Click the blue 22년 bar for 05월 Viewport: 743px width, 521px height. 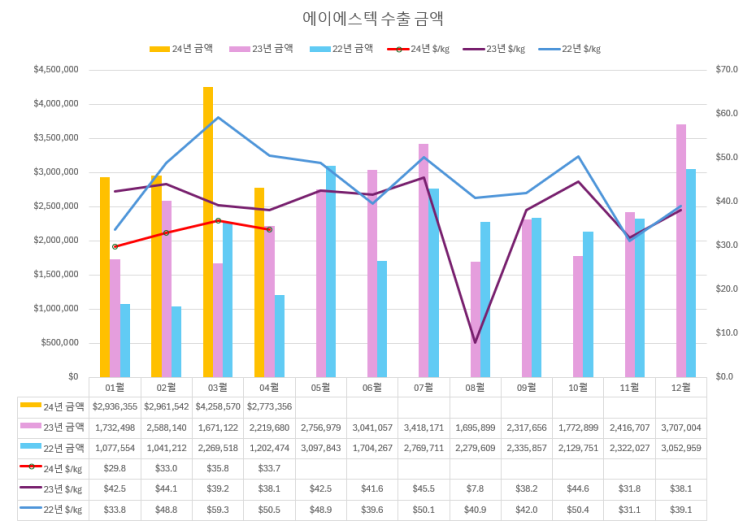[331, 272]
